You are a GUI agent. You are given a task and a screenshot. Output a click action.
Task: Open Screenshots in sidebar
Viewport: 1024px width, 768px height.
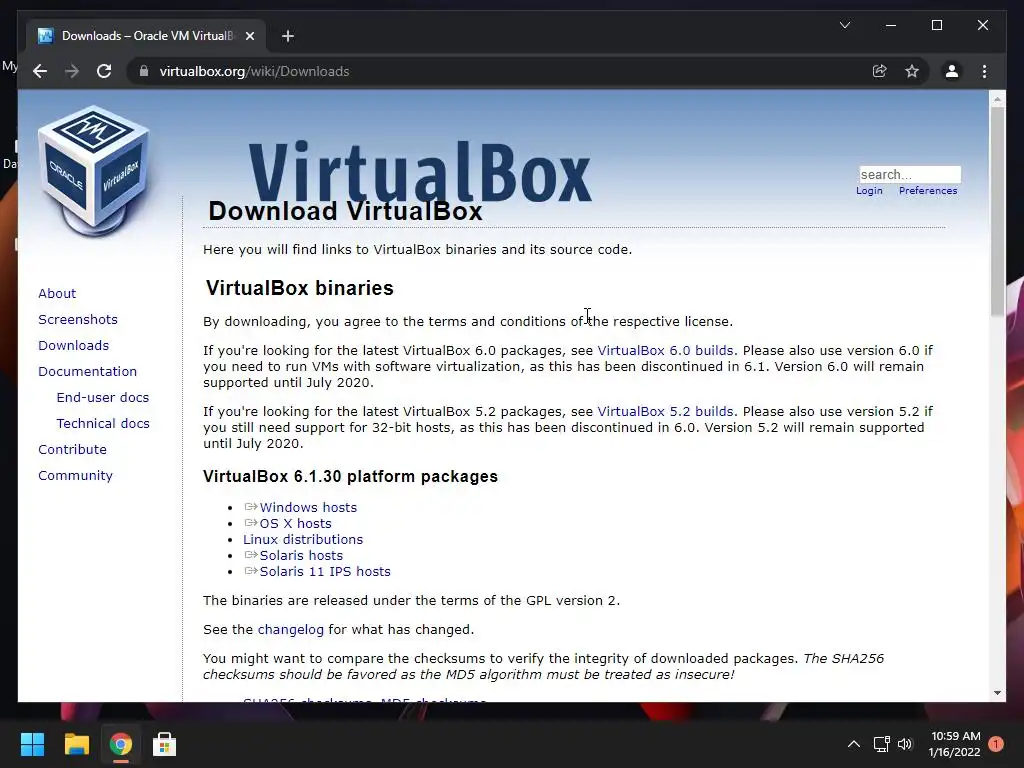click(78, 319)
